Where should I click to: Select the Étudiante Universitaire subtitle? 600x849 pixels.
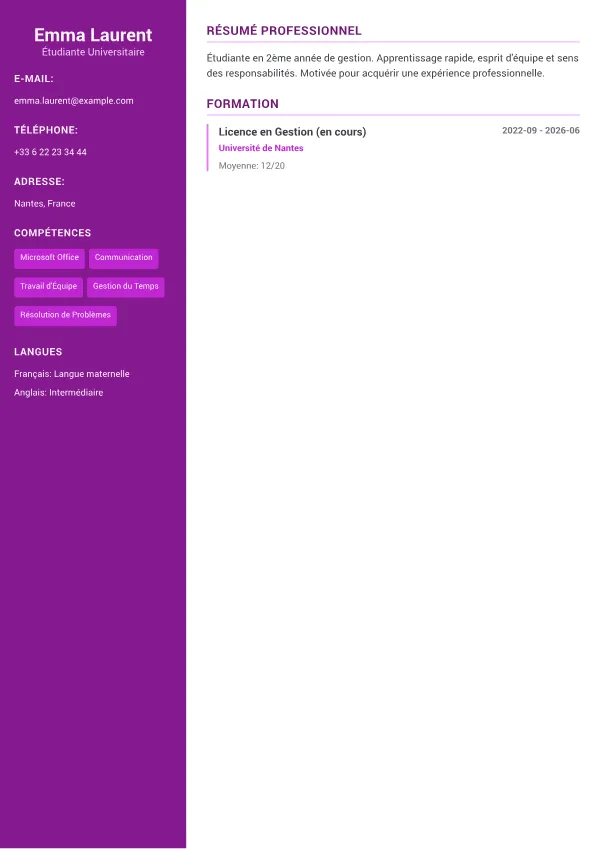93,52
